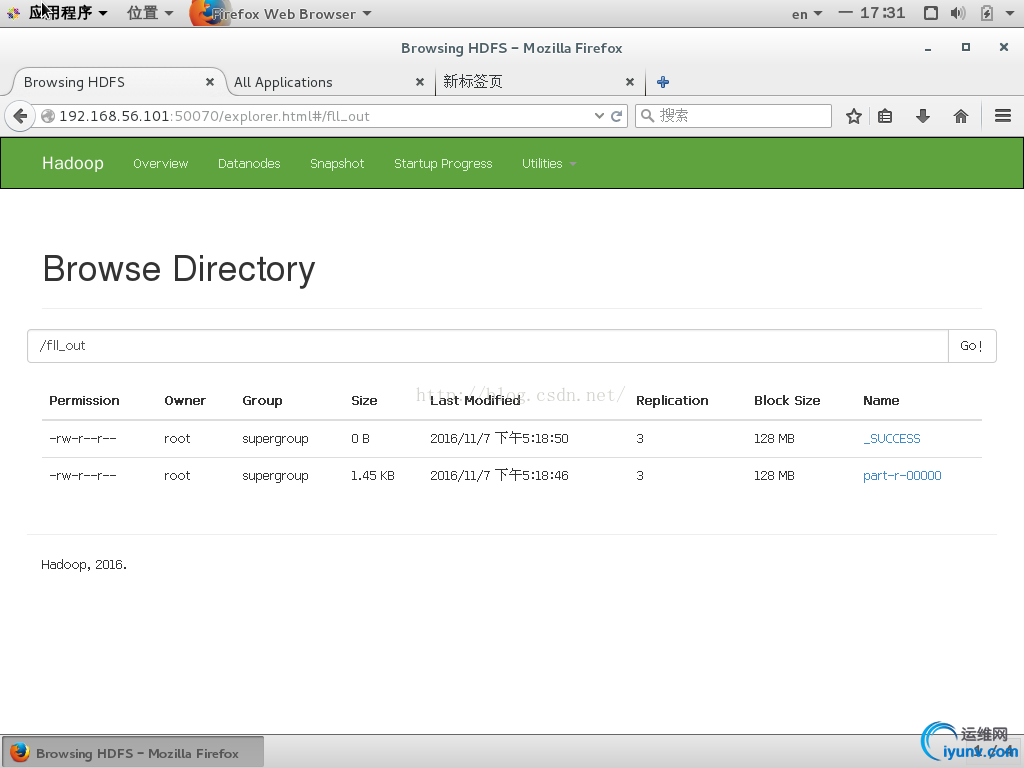
Task: Reload the page with the refresh icon
Action: click(x=616, y=116)
